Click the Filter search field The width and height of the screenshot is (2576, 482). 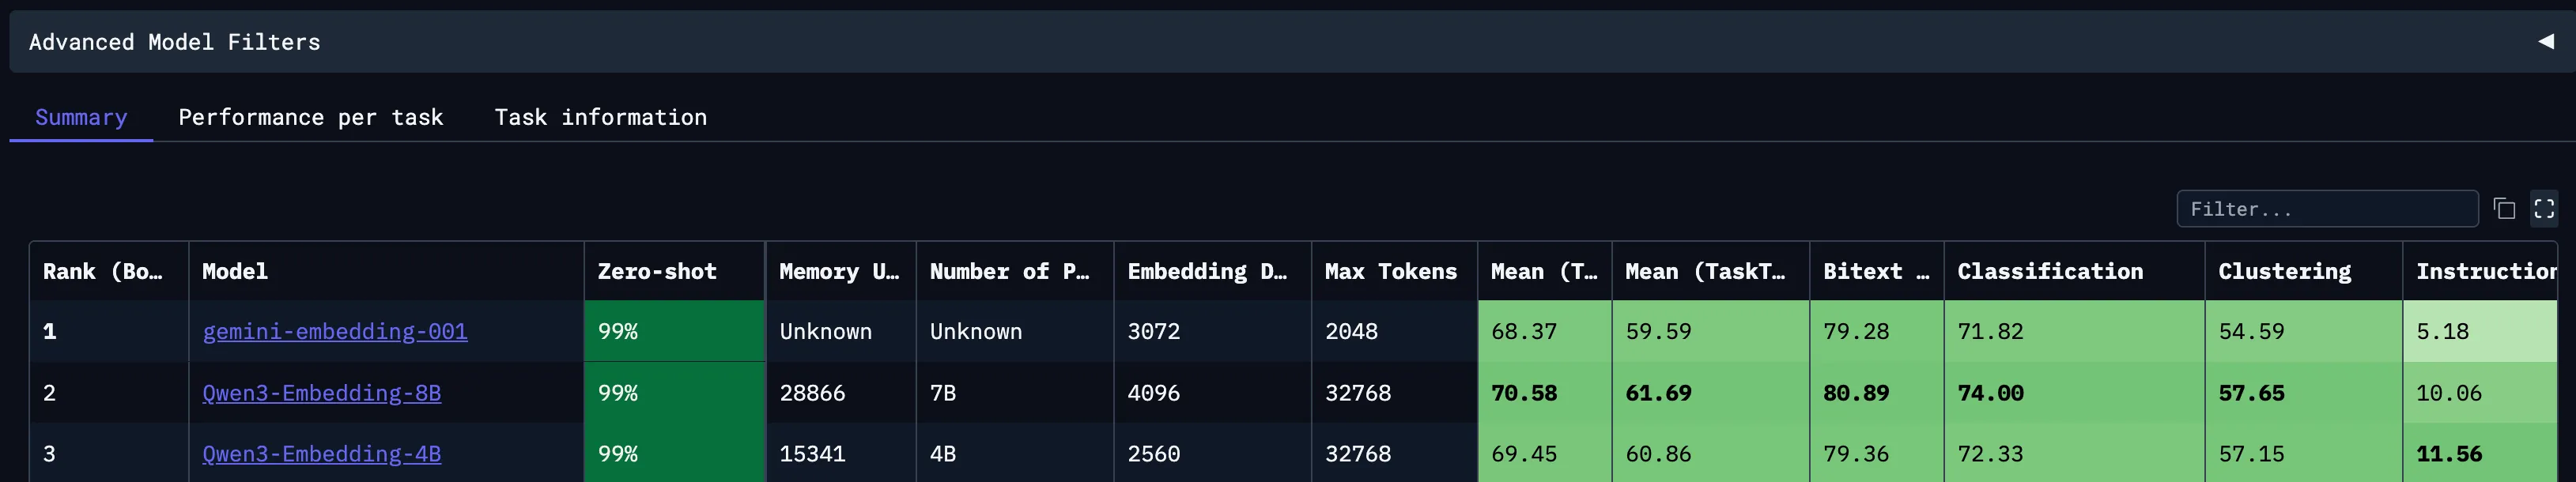pyautogui.click(x=2326, y=209)
